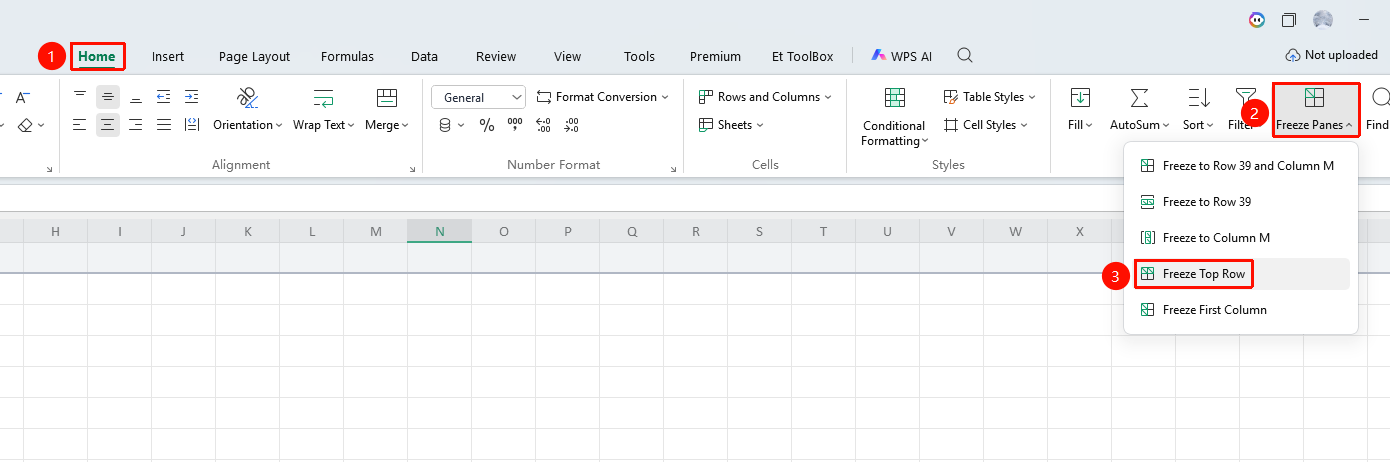Choose Freeze to Column M
The image size is (1390, 462).
pyautogui.click(x=1241, y=238)
